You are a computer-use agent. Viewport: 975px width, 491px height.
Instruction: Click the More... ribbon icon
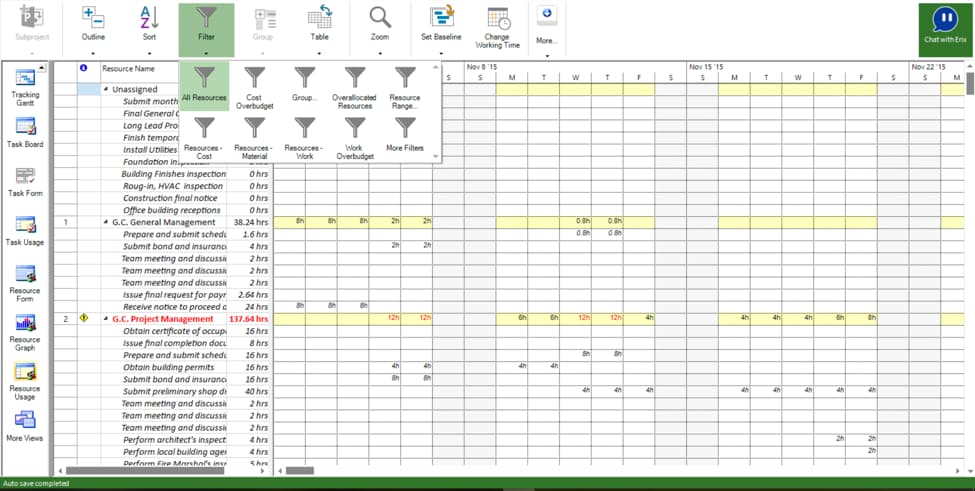547,16
